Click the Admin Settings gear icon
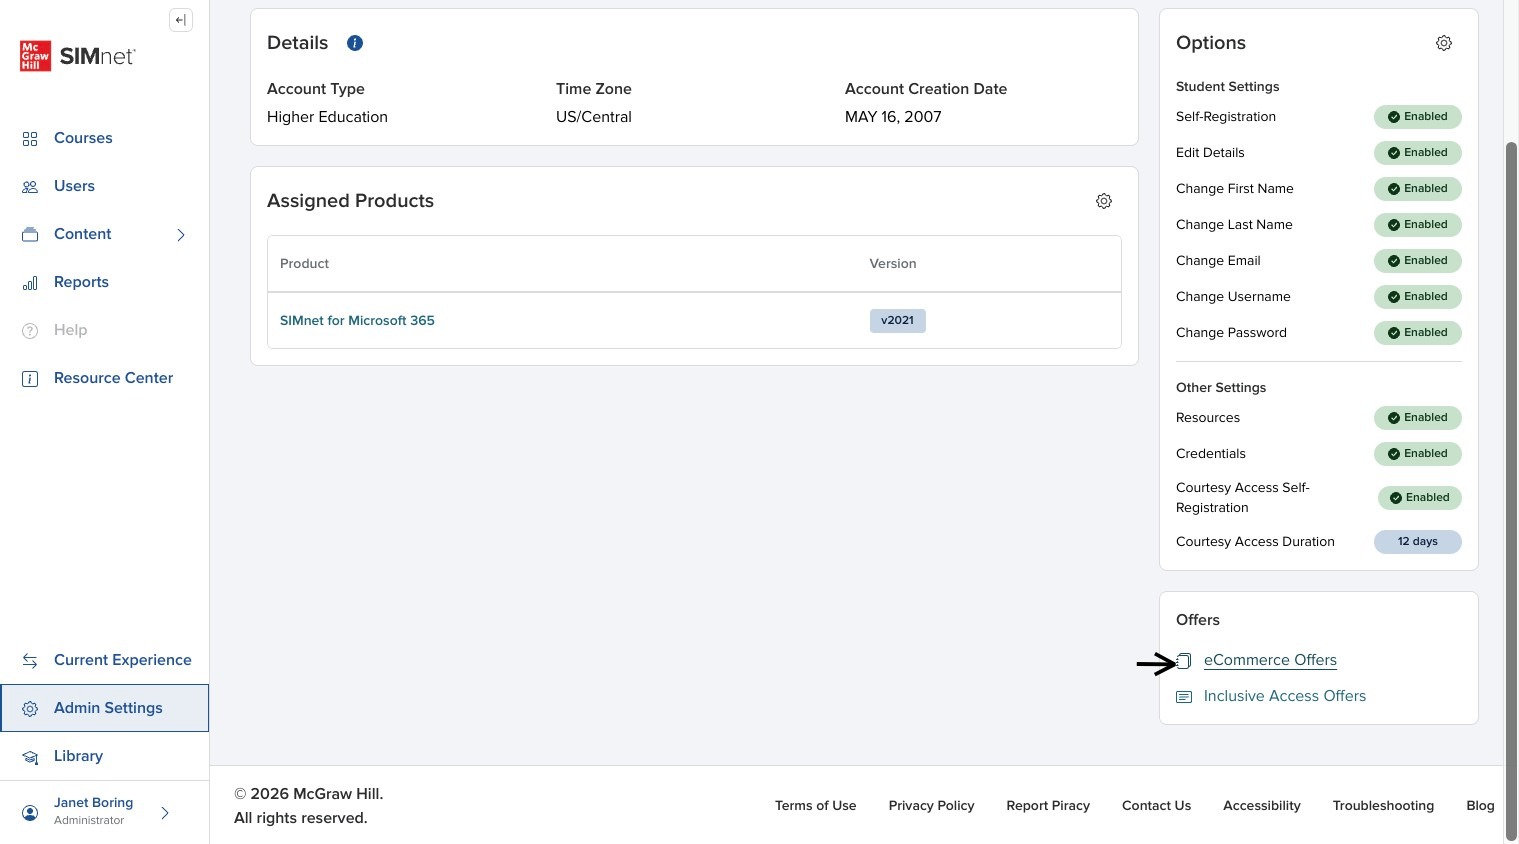Viewport: 1519px width, 844px height. (30, 709)
